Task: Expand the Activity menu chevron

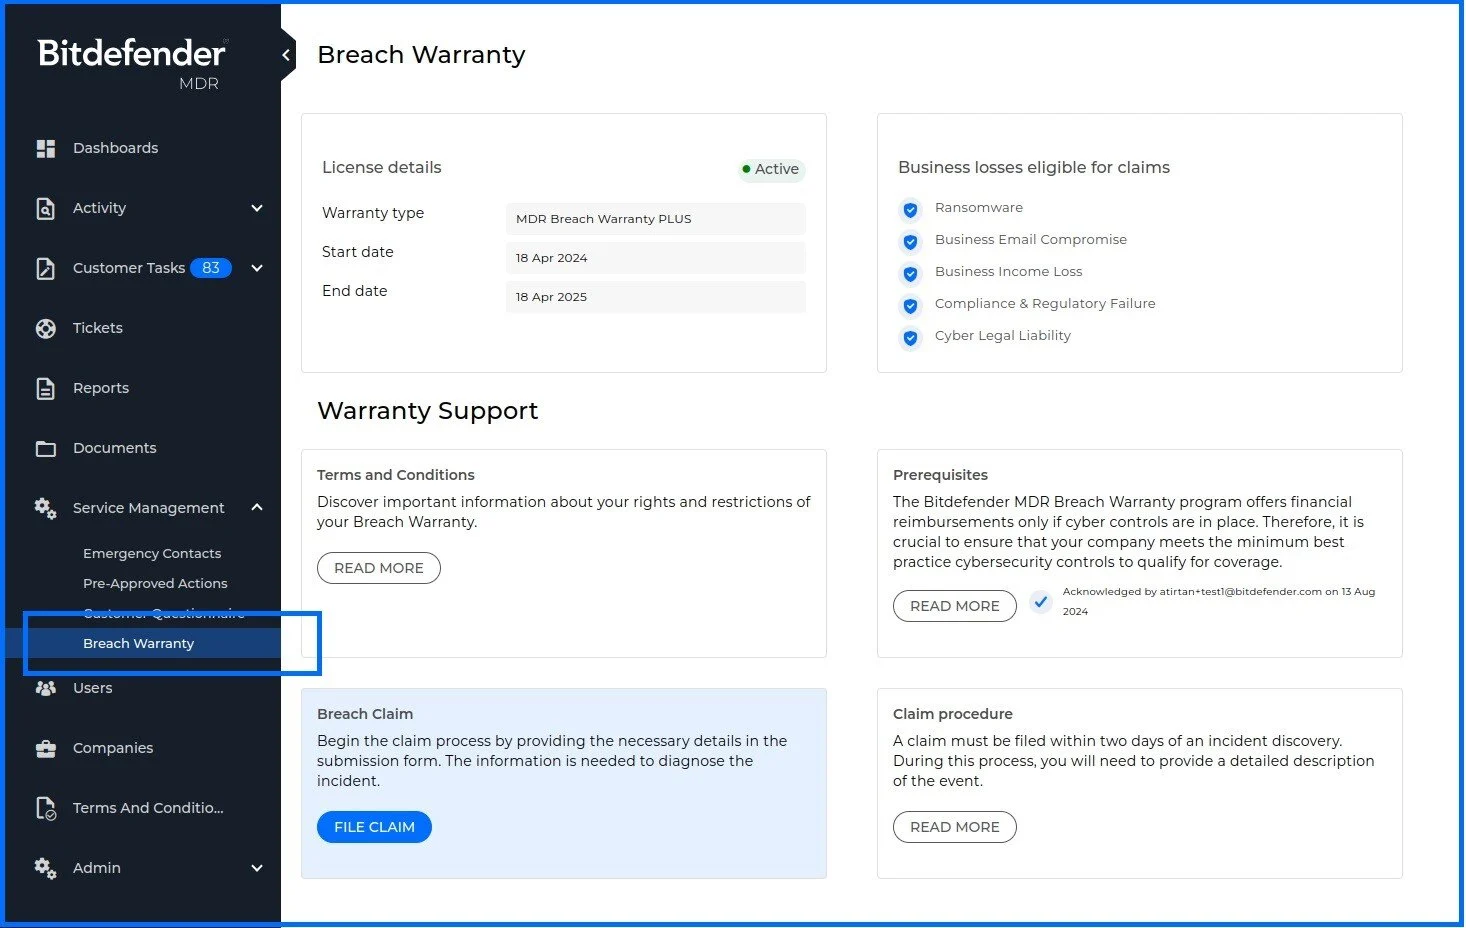Action: (x=257, y=208)
